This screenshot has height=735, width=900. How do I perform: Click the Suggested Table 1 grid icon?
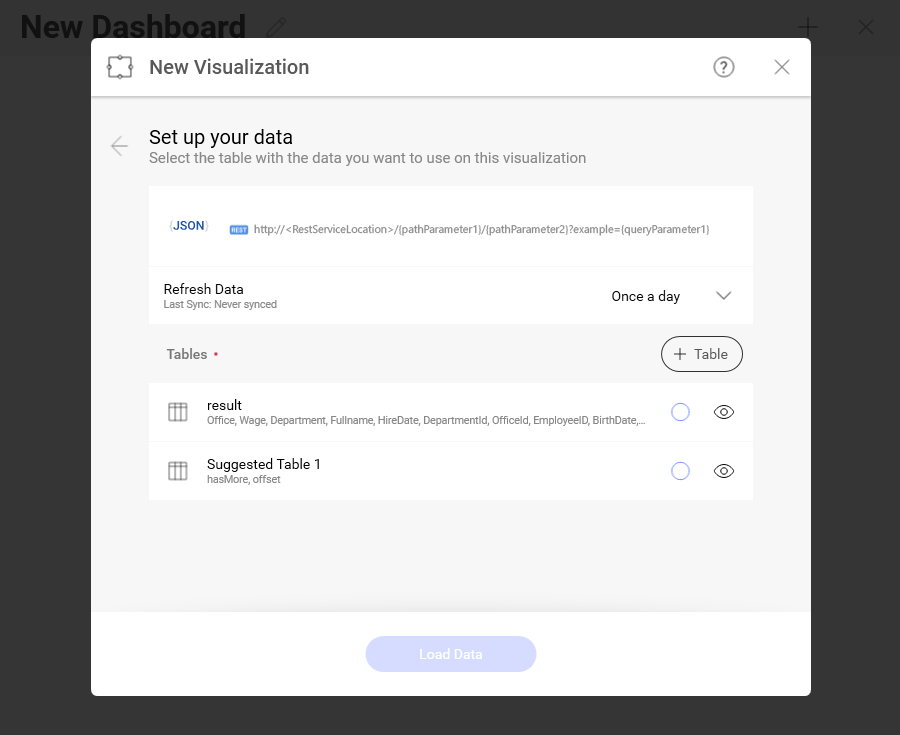click(x=178, y=471)
